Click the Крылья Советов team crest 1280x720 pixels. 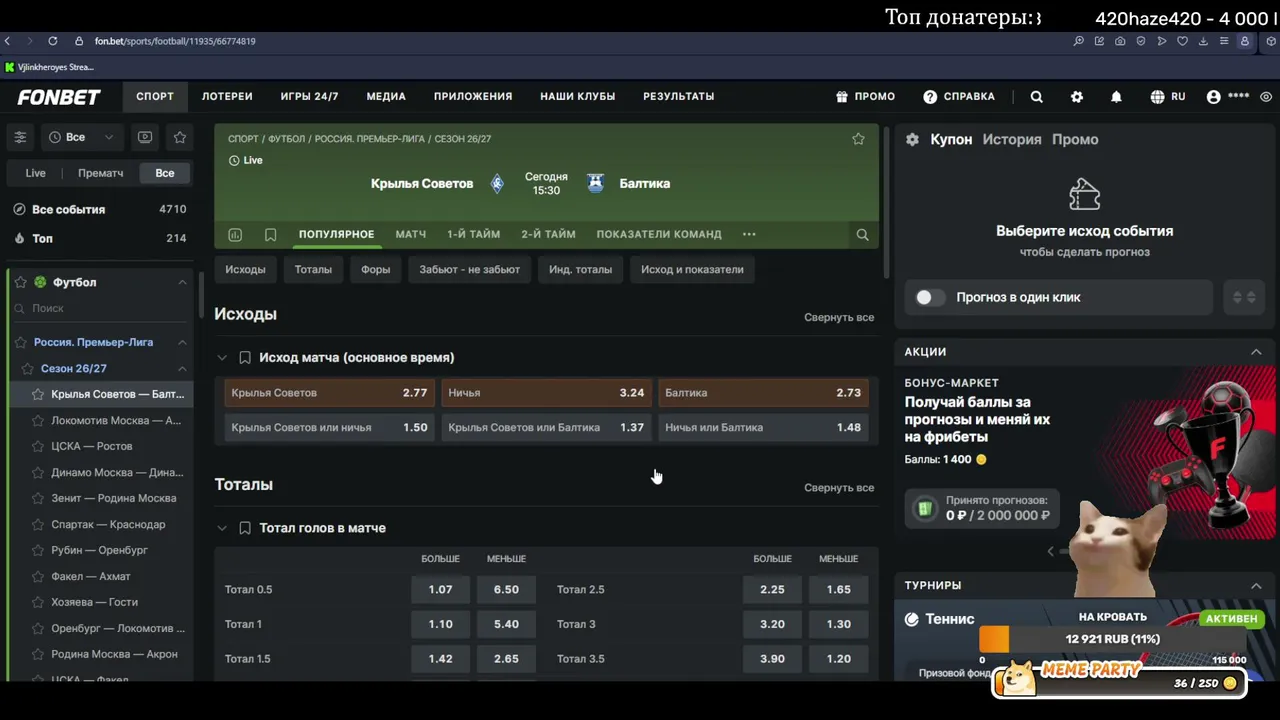[x=497, y=183]
